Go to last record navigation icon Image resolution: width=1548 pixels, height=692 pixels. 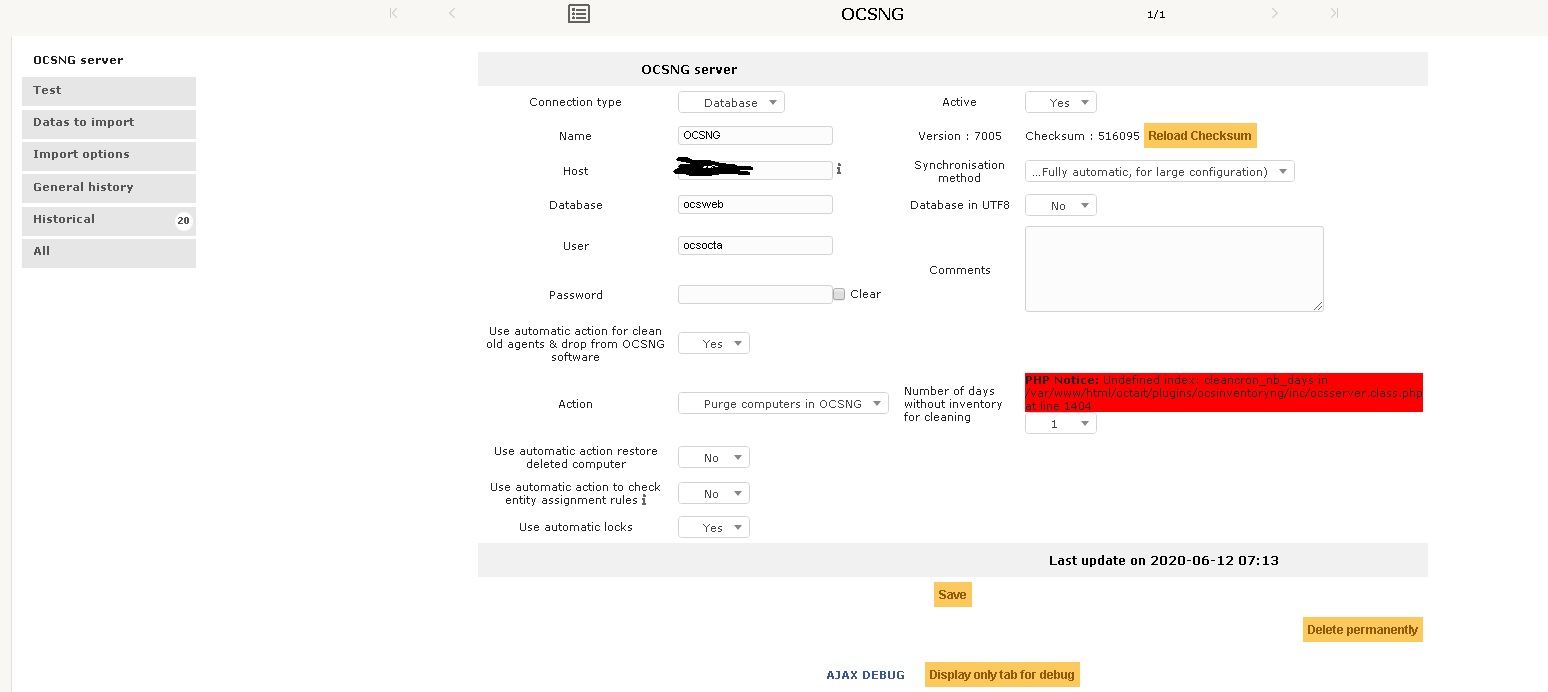click(1334, 14)
